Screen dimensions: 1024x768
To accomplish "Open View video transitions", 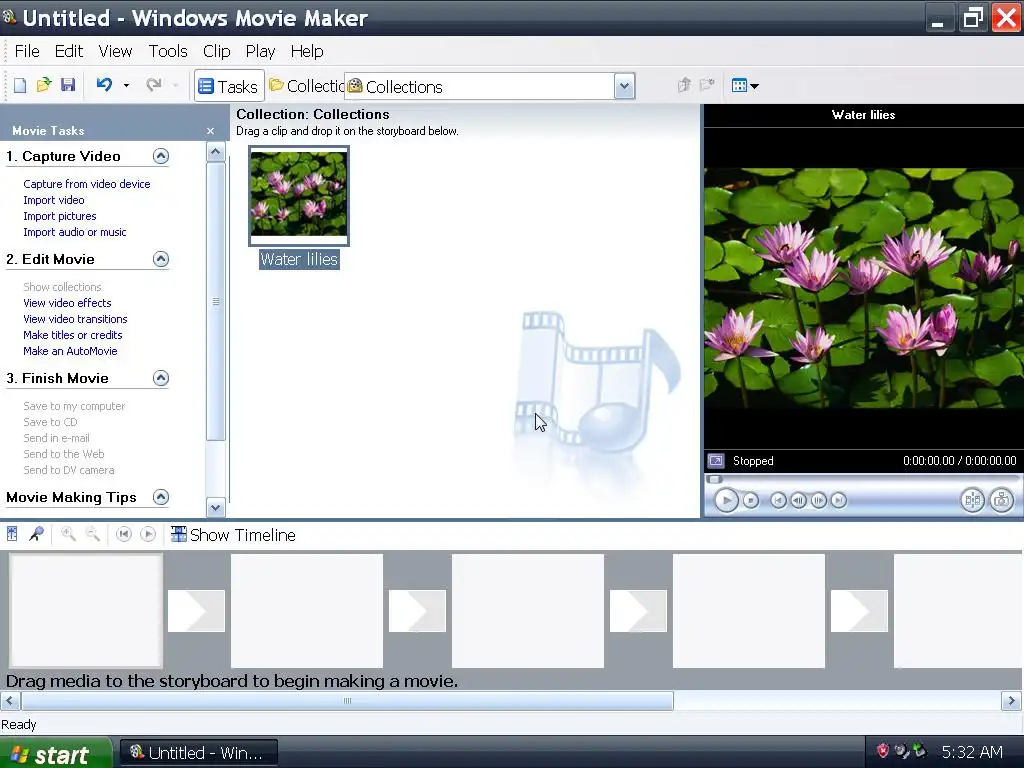I will click(75, 319).
